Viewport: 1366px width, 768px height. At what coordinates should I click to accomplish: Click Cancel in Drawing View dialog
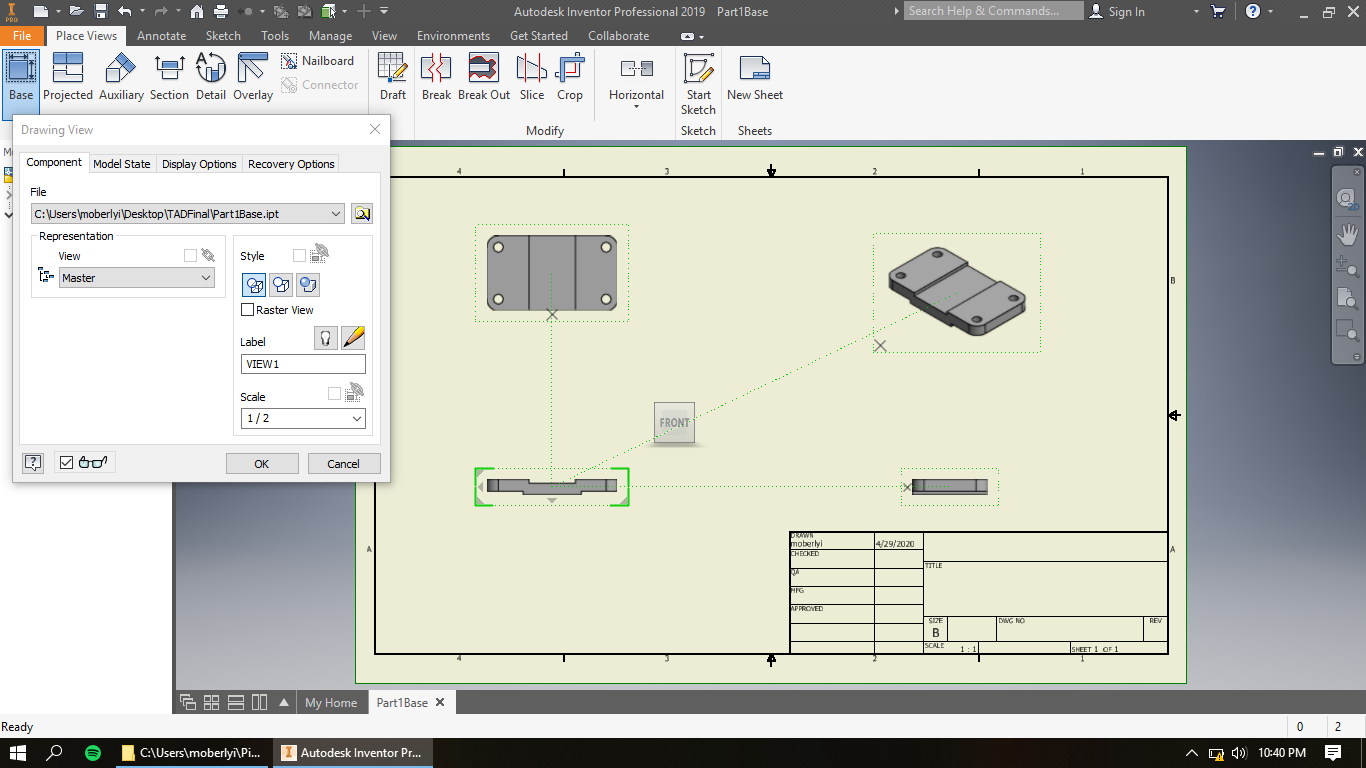343,463
